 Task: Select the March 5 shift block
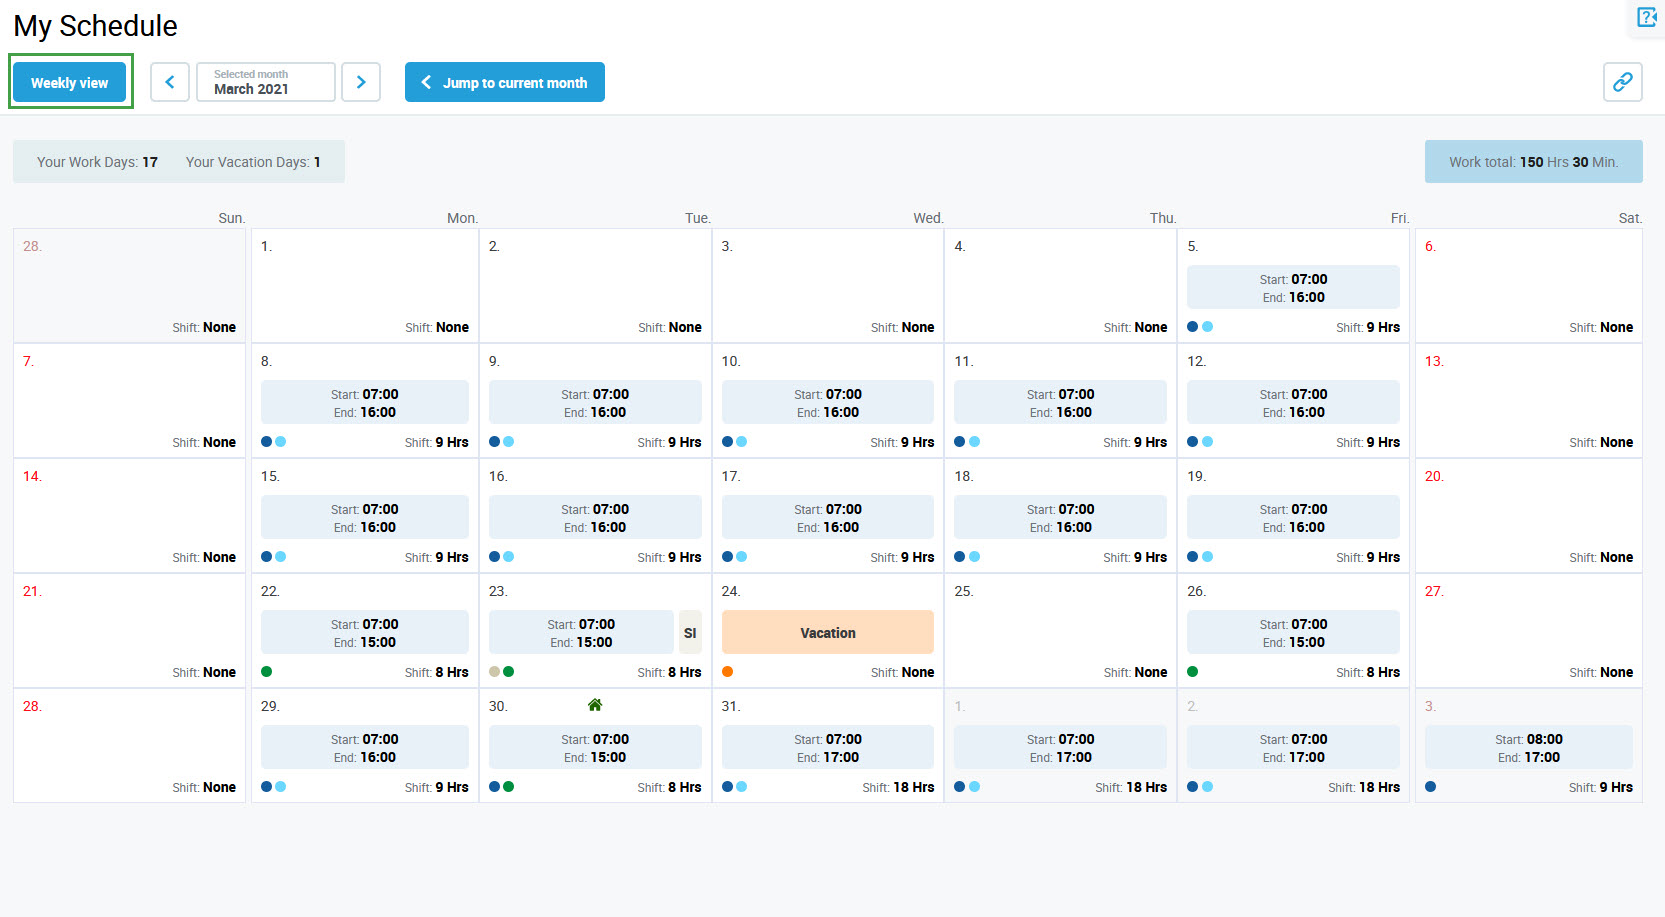point(1292,288)
